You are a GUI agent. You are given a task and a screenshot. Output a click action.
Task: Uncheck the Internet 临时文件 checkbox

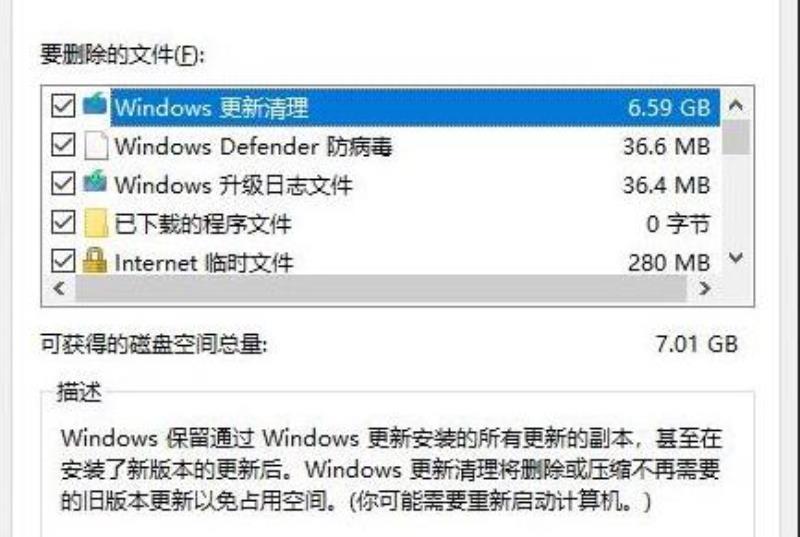pyautogui.click(x=63, y=261)
